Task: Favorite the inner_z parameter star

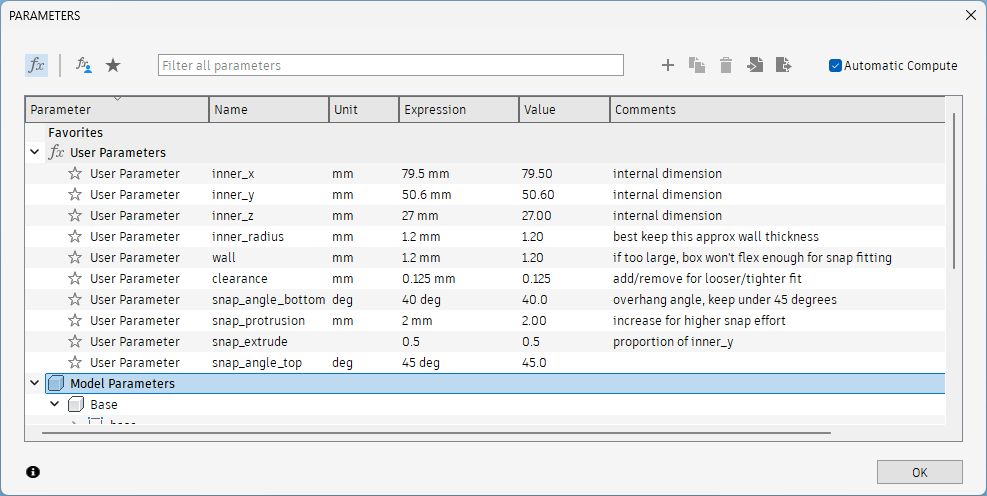Action: (75, 215)
